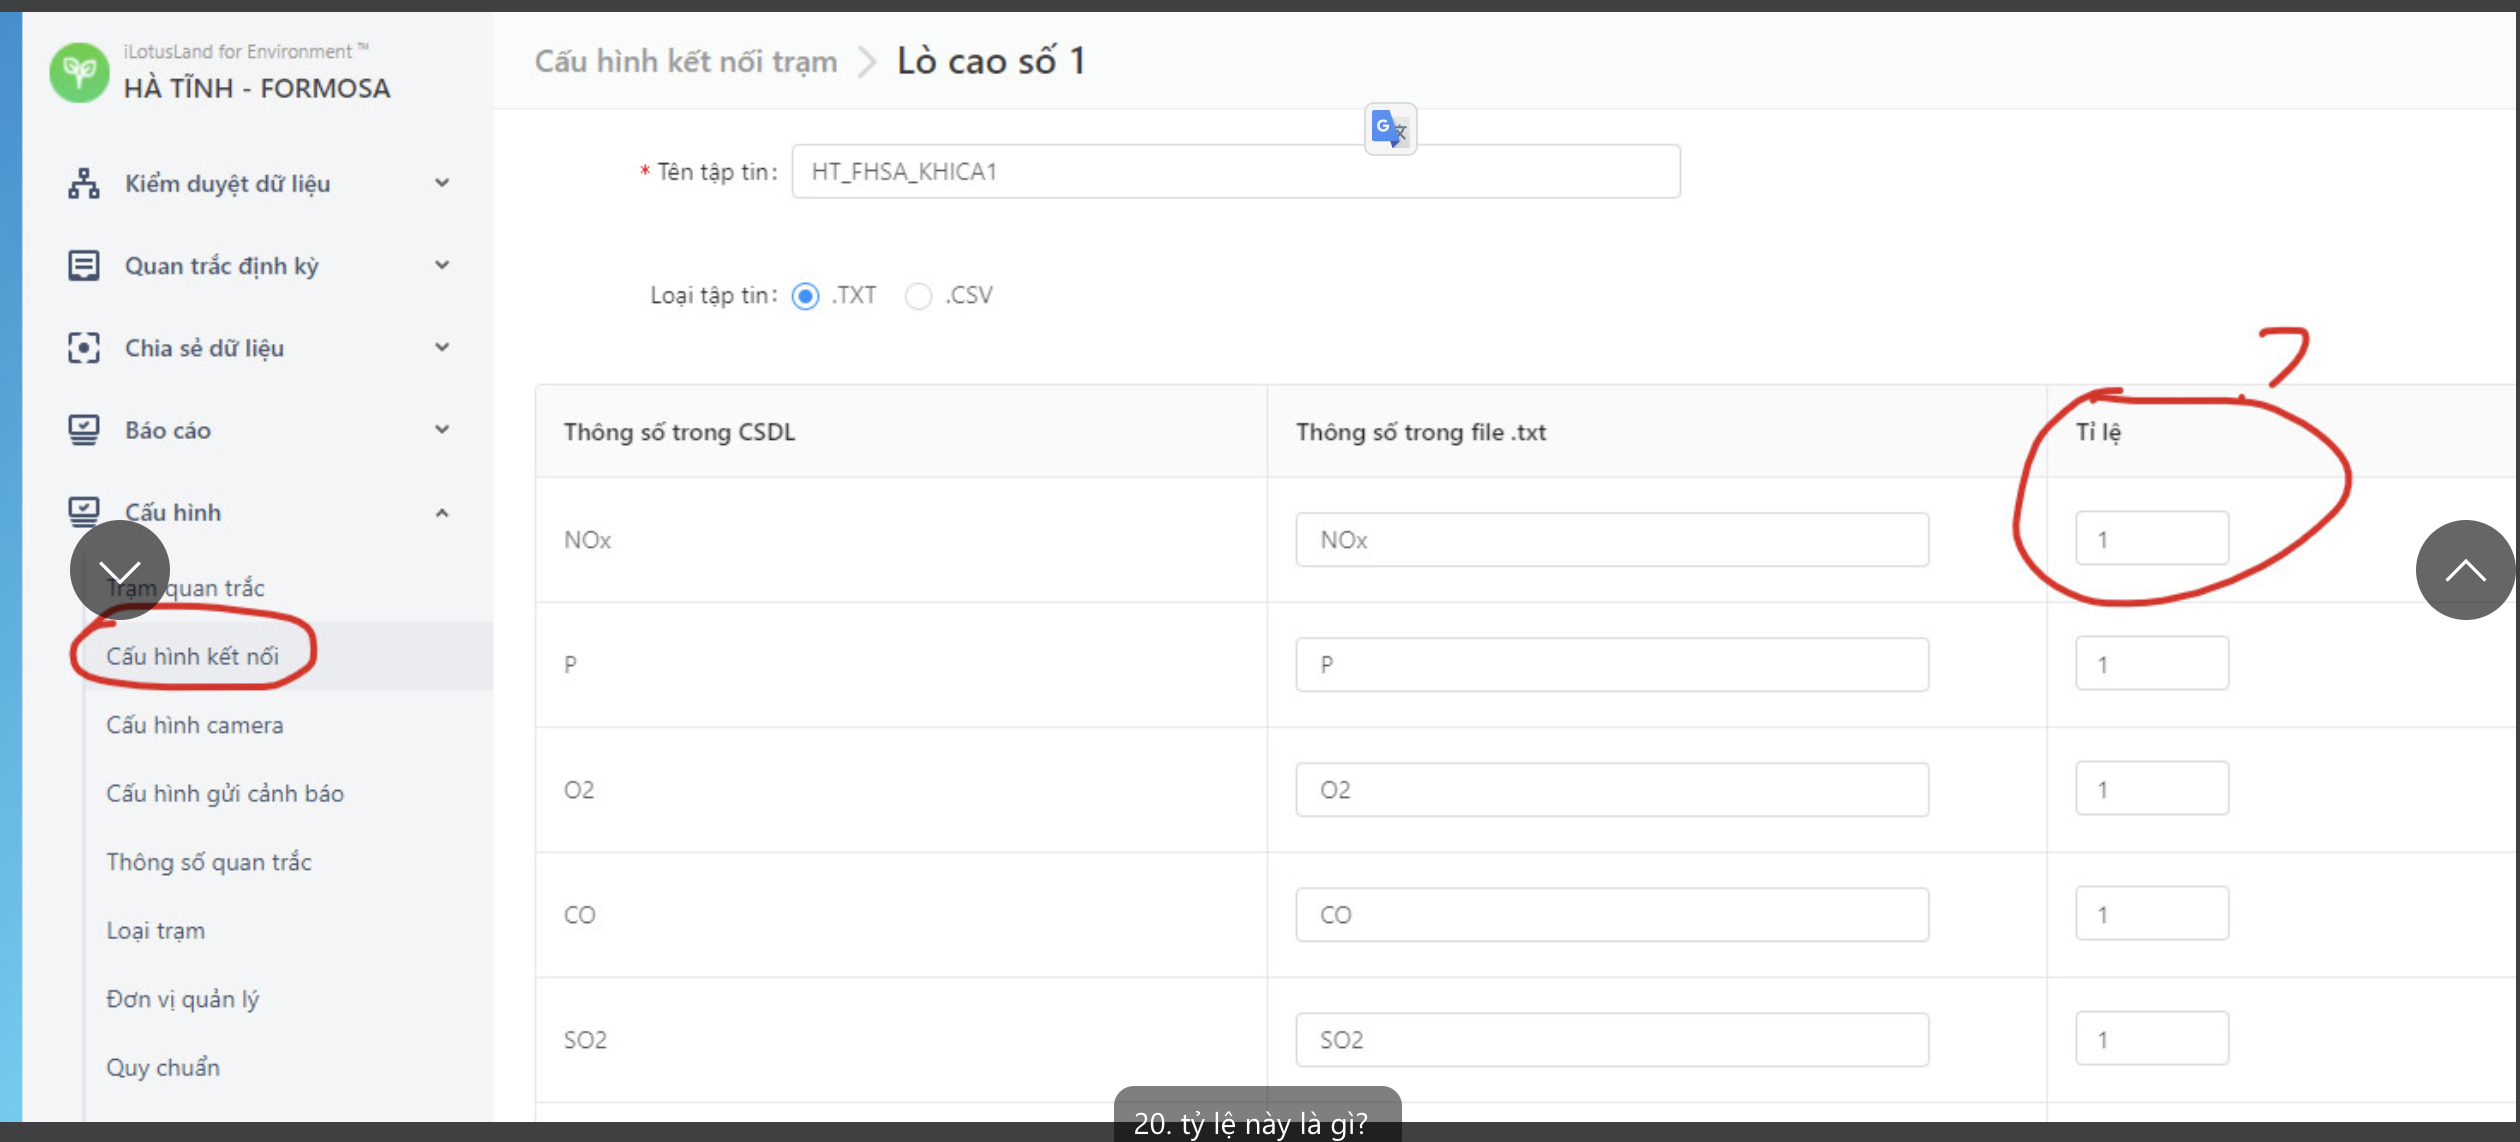Select the .TXT file type radio
The image size is (2520, 1142).
(x=805, y=296)
